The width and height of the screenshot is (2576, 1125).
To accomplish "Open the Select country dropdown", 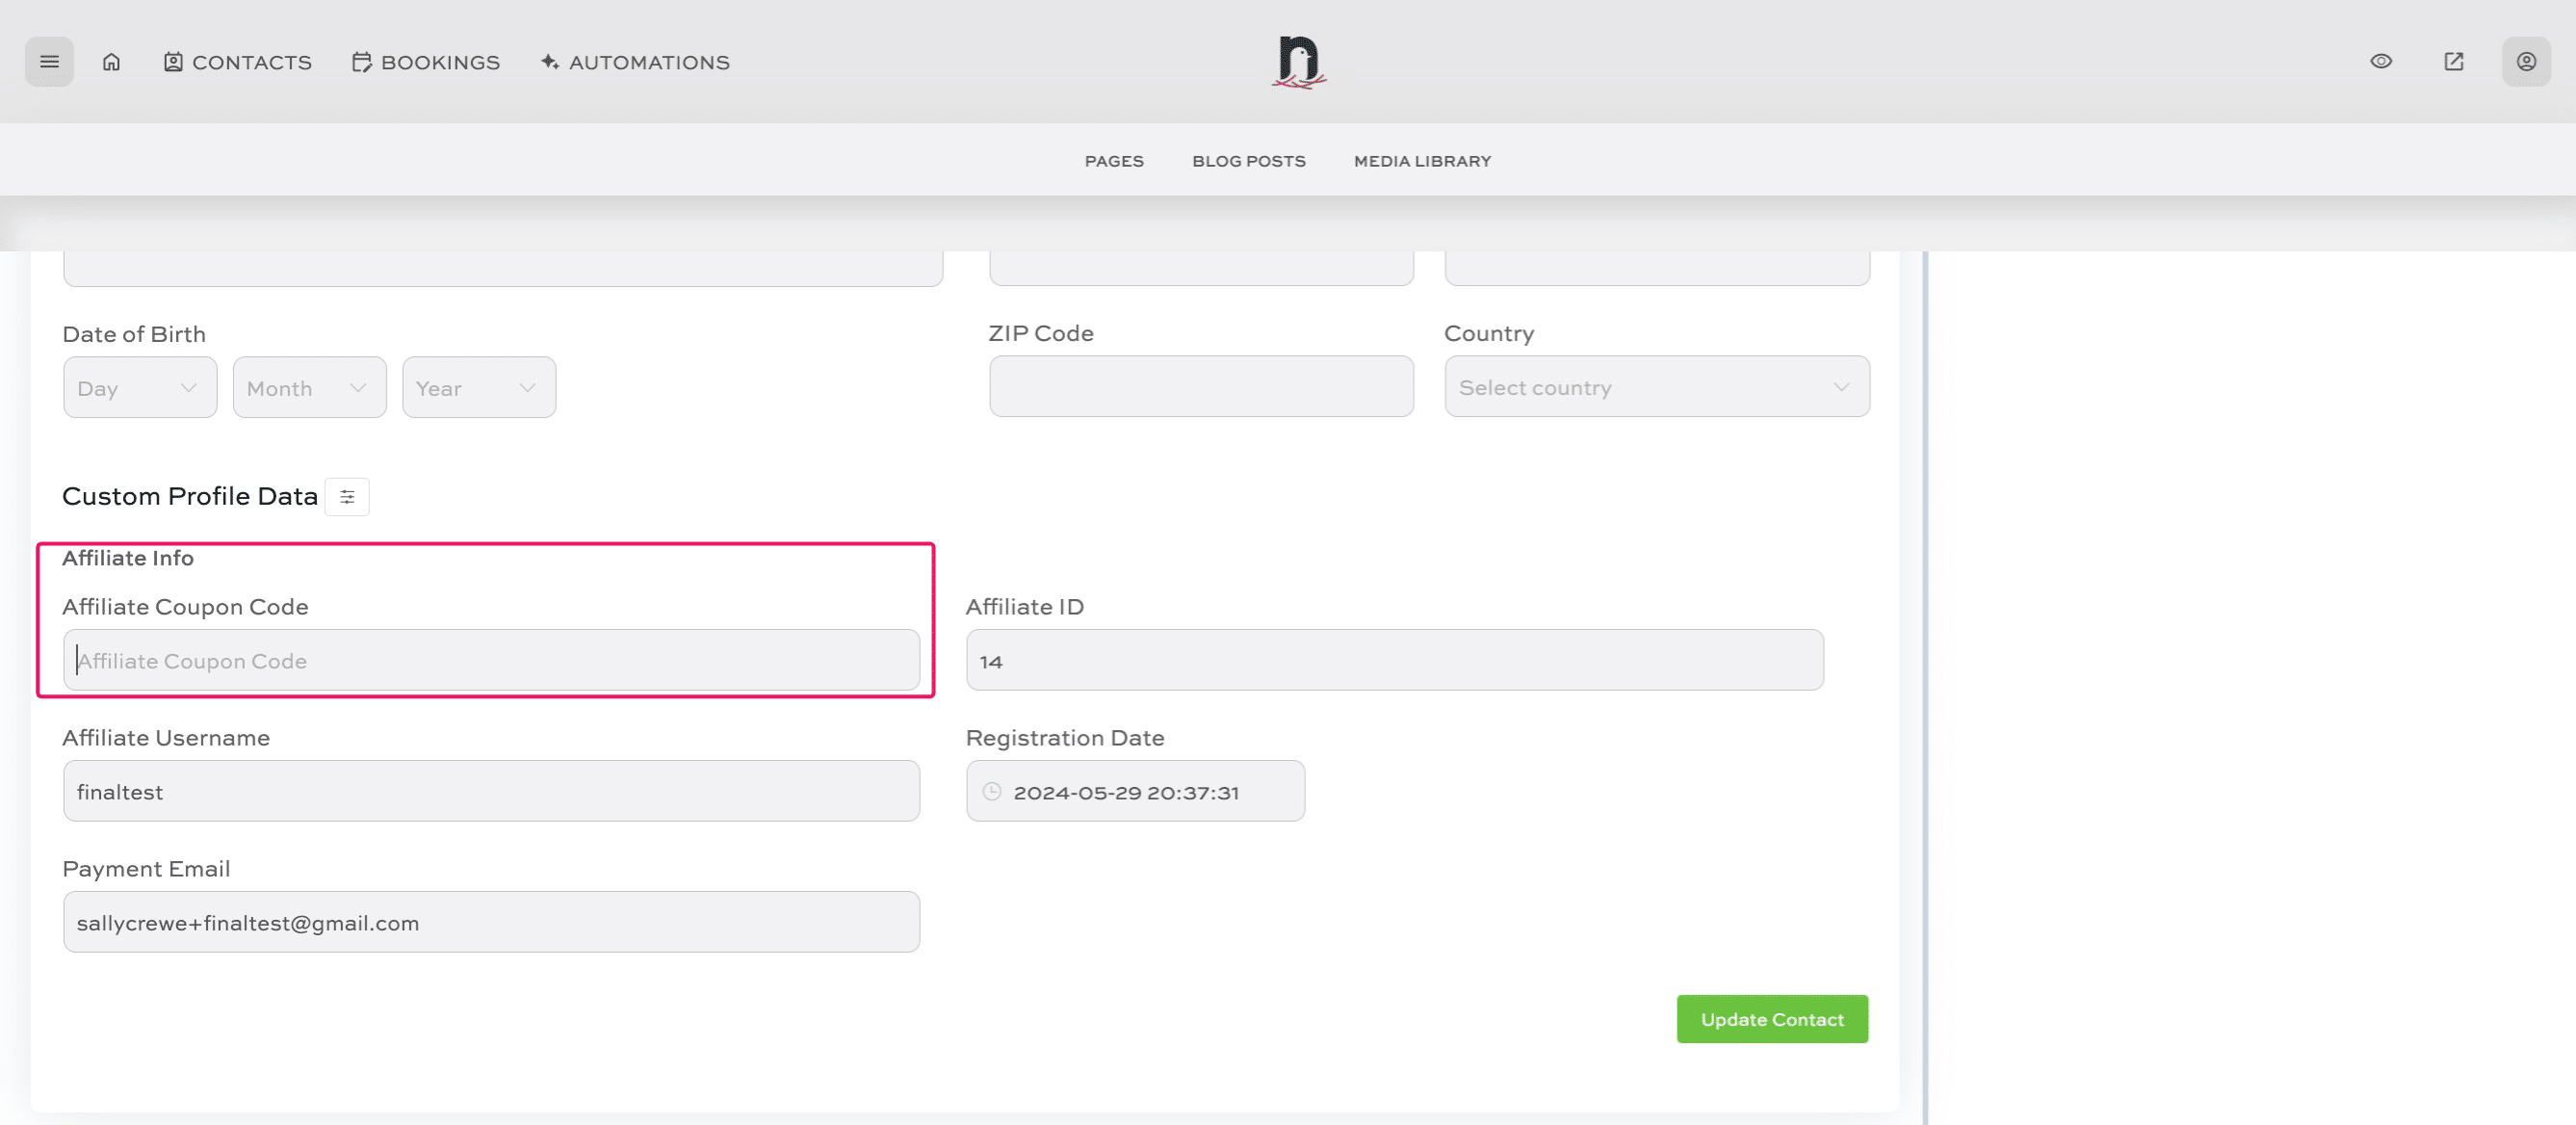I will (1656, 387).
